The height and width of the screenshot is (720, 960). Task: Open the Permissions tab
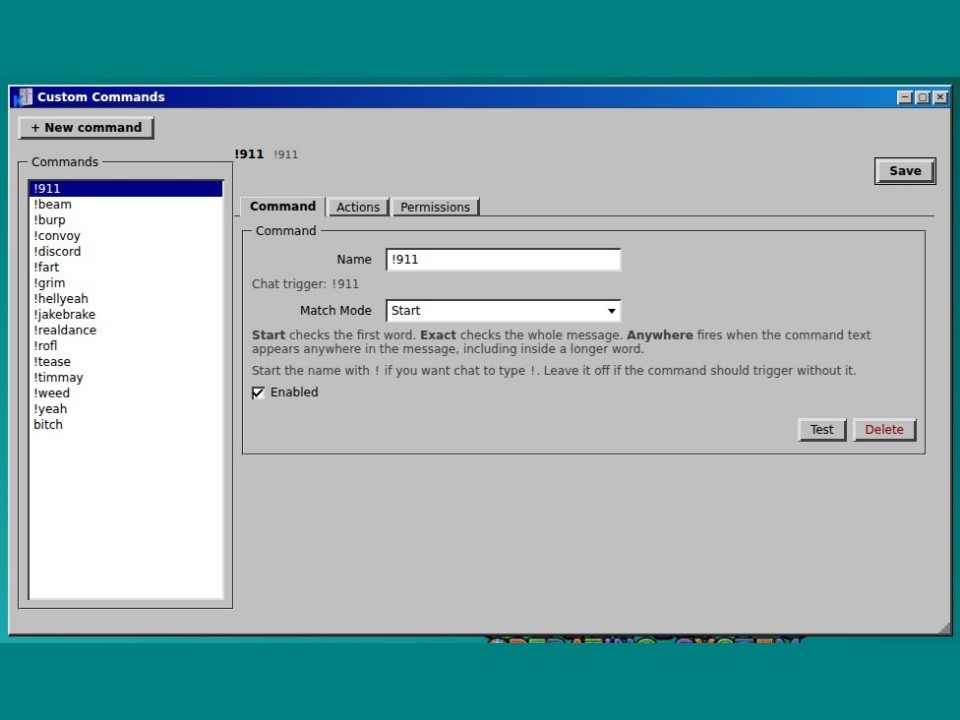click(435, 207)
